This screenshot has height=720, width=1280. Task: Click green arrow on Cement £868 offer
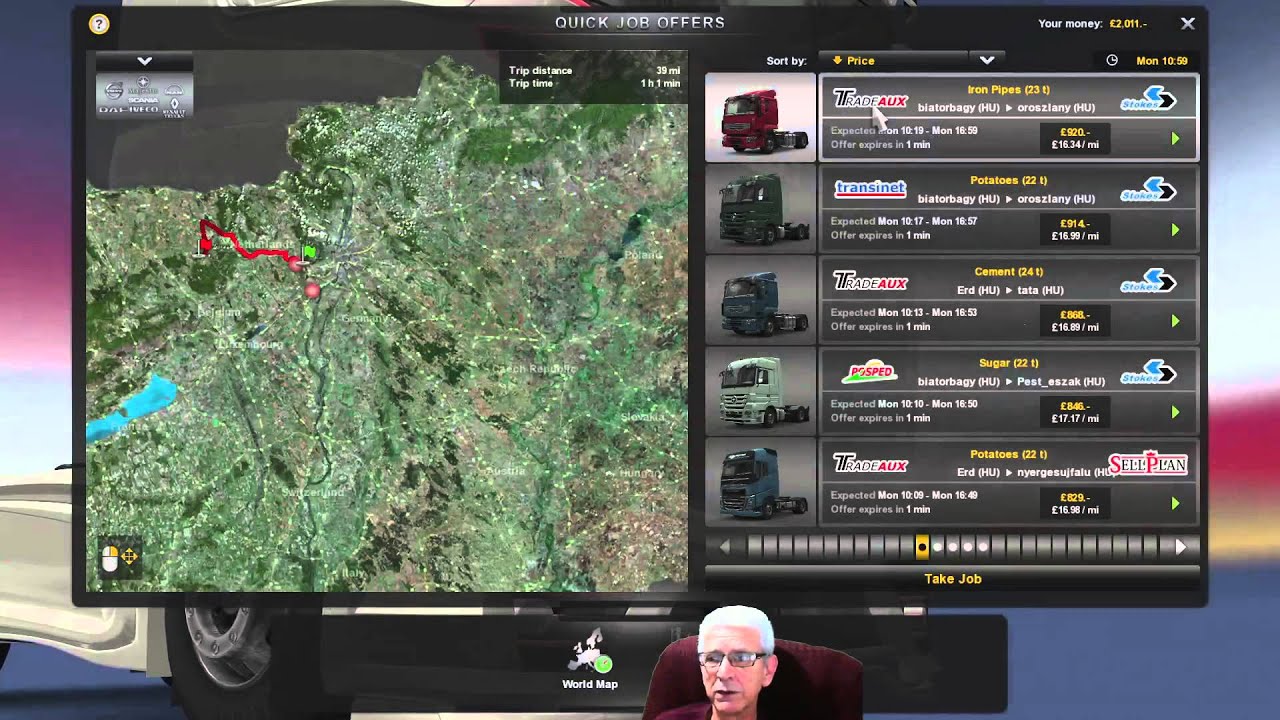1175,321
